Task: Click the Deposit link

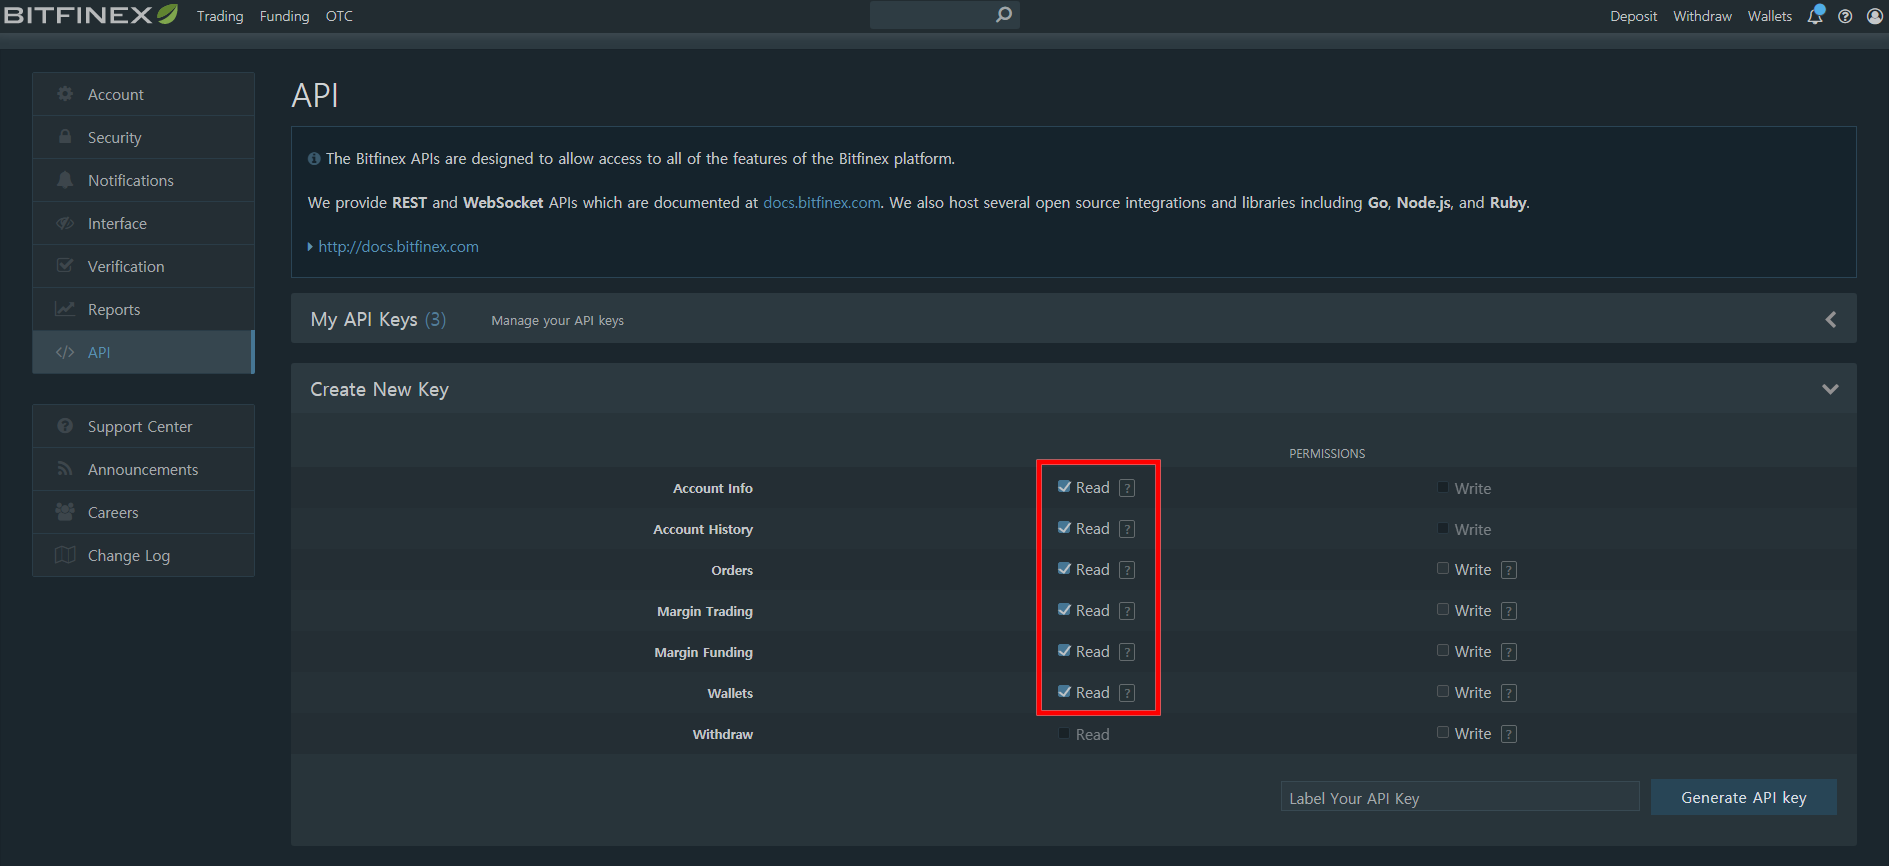Action: coord(1633,16)
